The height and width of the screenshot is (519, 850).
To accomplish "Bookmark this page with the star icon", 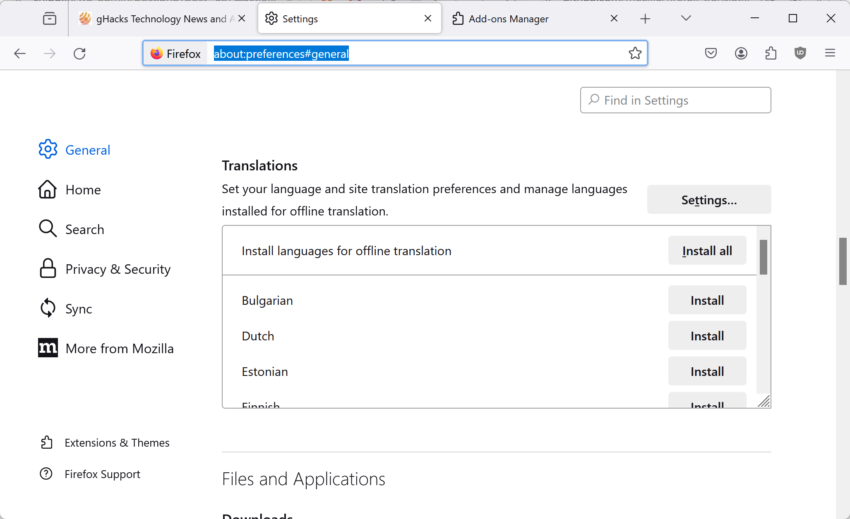I will tap(635, 53).
